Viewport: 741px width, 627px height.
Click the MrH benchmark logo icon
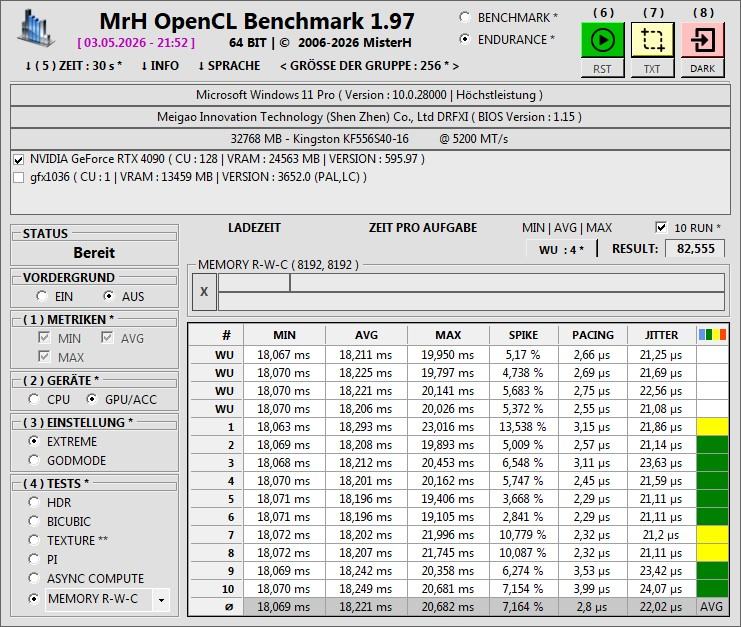[x=35, y=28]
